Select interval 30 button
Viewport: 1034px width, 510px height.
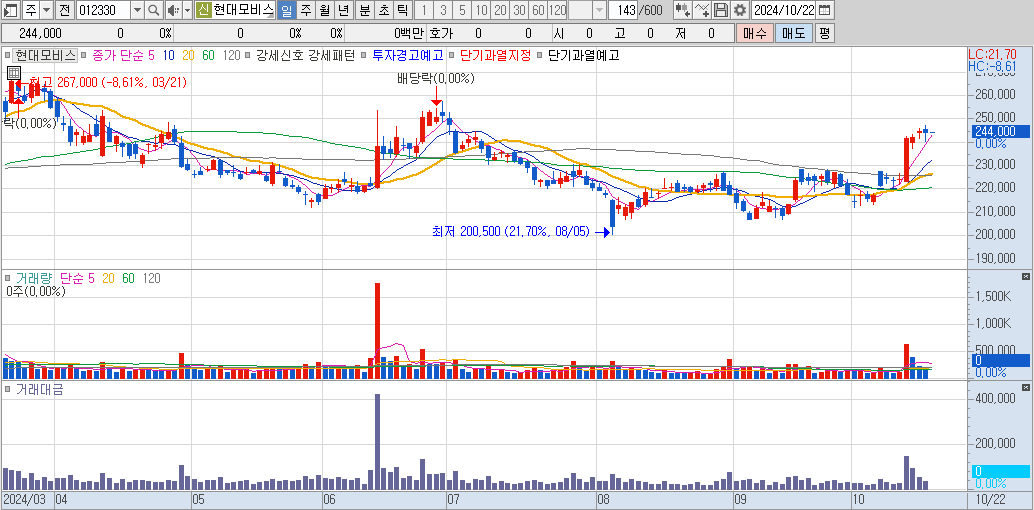tap(520, 10)
